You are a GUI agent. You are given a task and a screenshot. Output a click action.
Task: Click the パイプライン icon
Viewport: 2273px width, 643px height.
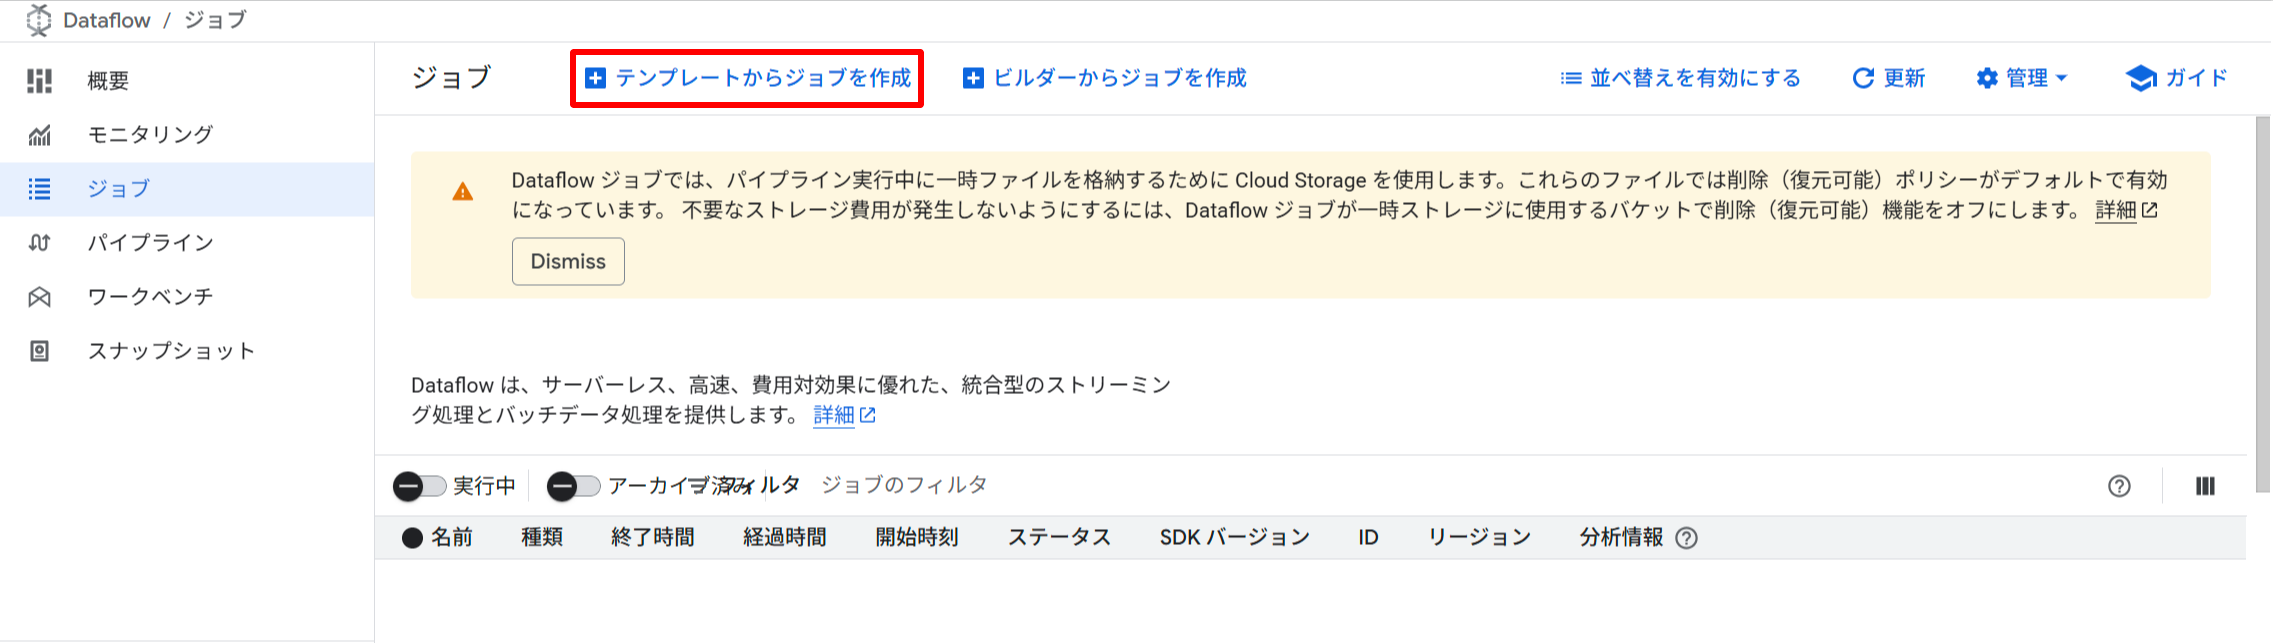(40, 243)
